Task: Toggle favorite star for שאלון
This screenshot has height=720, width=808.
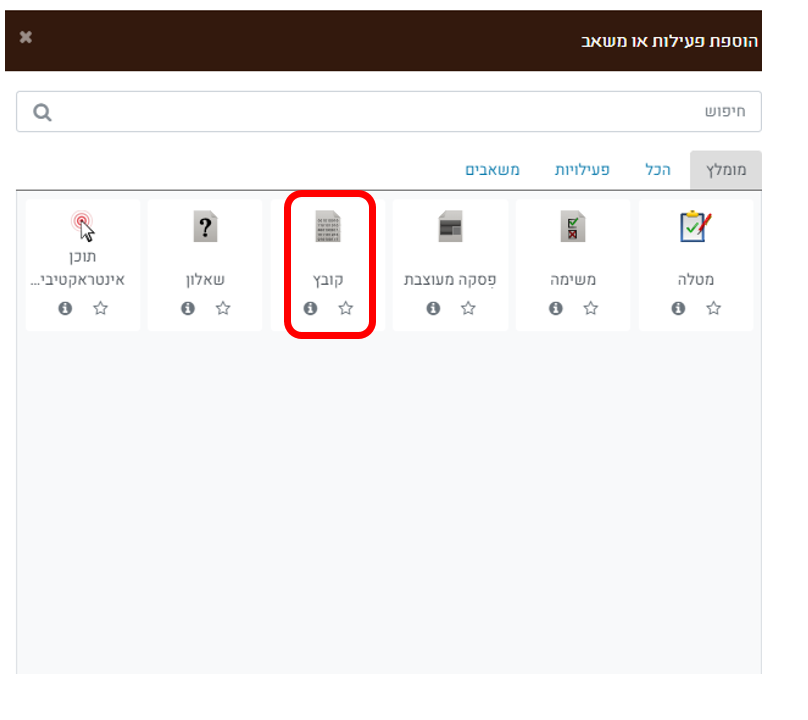Action: click(223, 309)
